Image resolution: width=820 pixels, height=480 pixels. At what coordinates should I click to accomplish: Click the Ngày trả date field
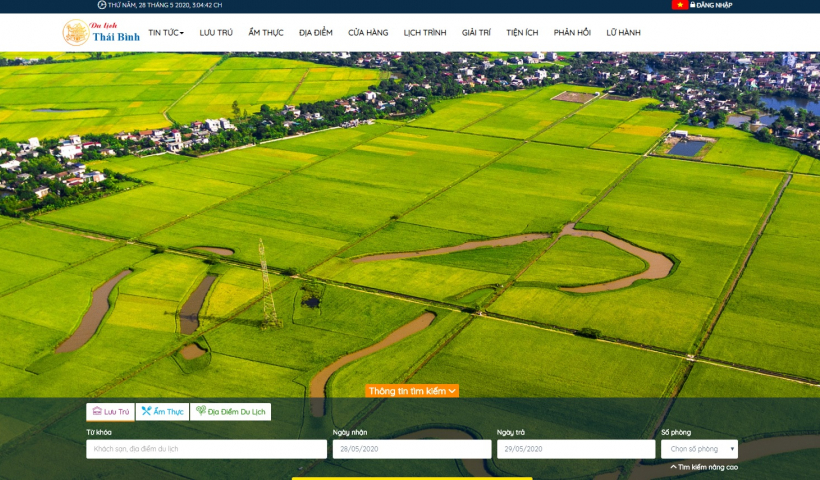pos(575,449)
